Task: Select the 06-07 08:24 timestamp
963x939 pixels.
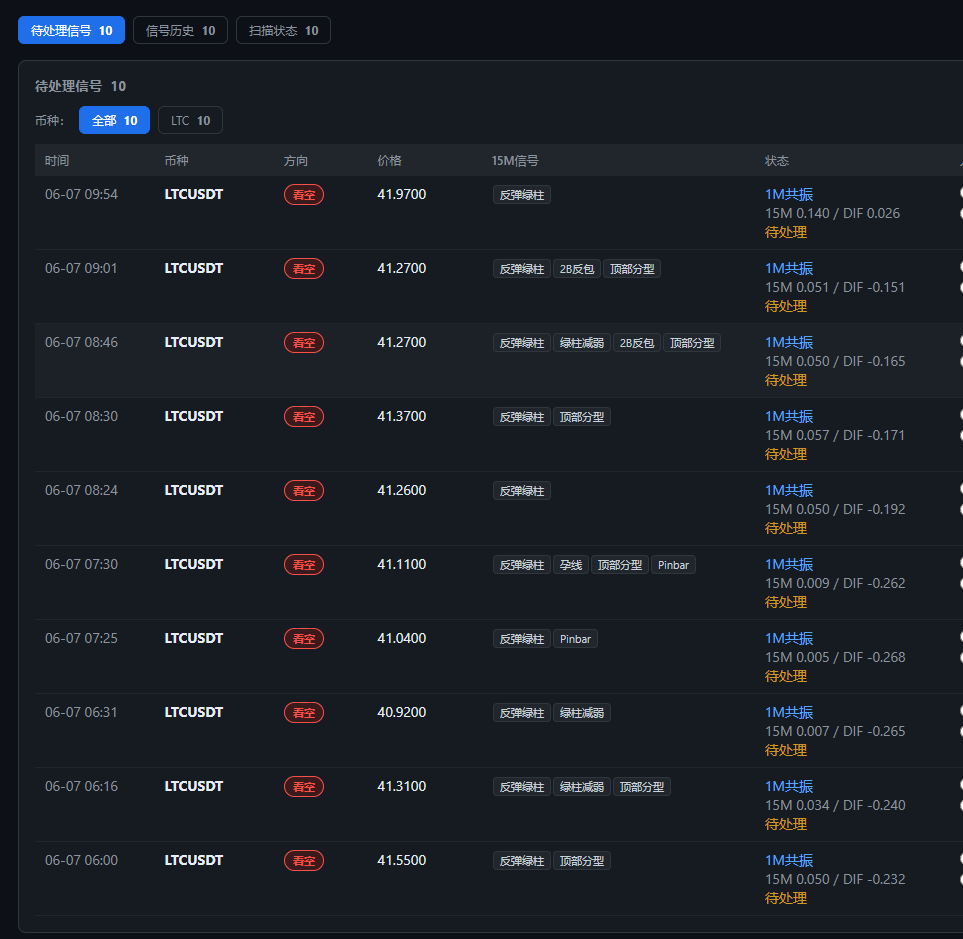Action: coord(81,491)
